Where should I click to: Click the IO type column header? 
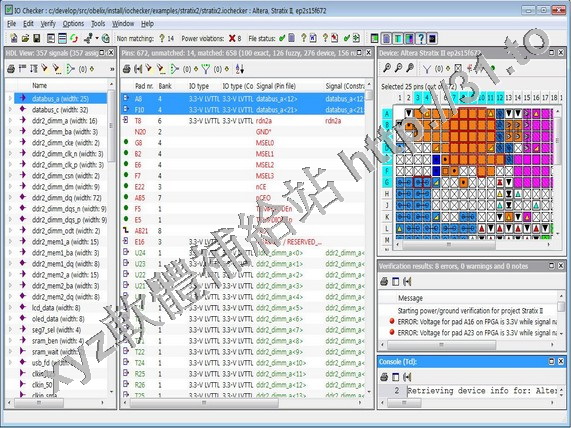tap(199, 86)
